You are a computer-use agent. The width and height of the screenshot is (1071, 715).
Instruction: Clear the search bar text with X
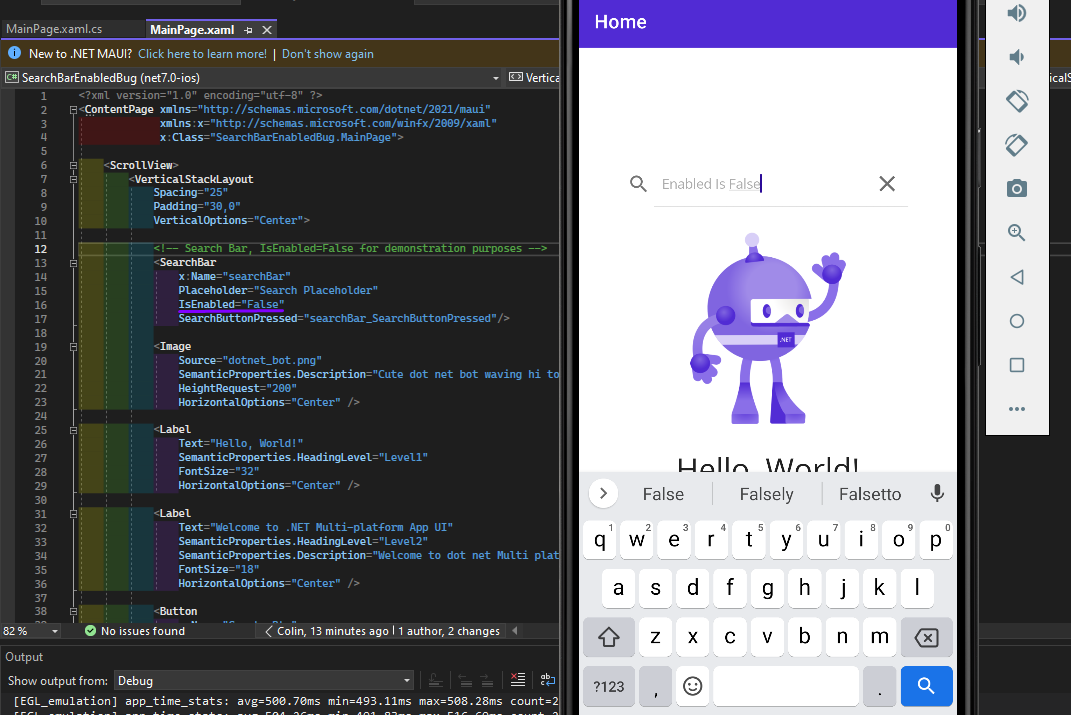click(x=887, y=184)
